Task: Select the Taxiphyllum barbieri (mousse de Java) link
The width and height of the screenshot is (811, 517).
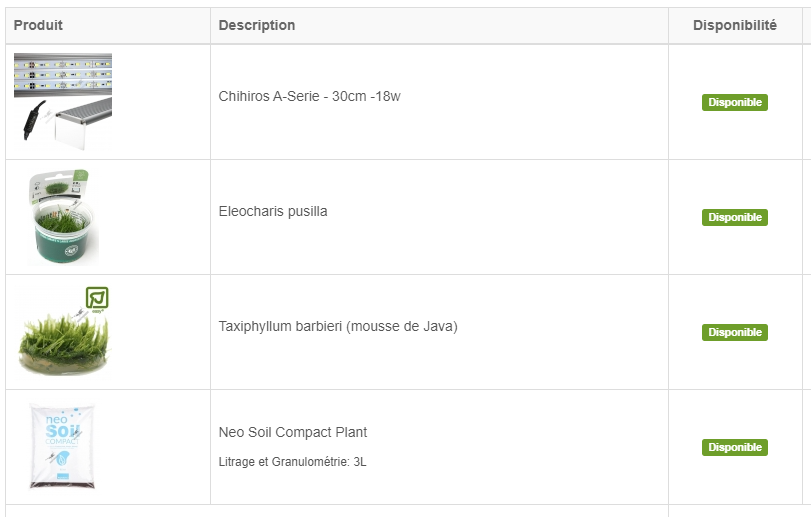Action: pos(338,326)
